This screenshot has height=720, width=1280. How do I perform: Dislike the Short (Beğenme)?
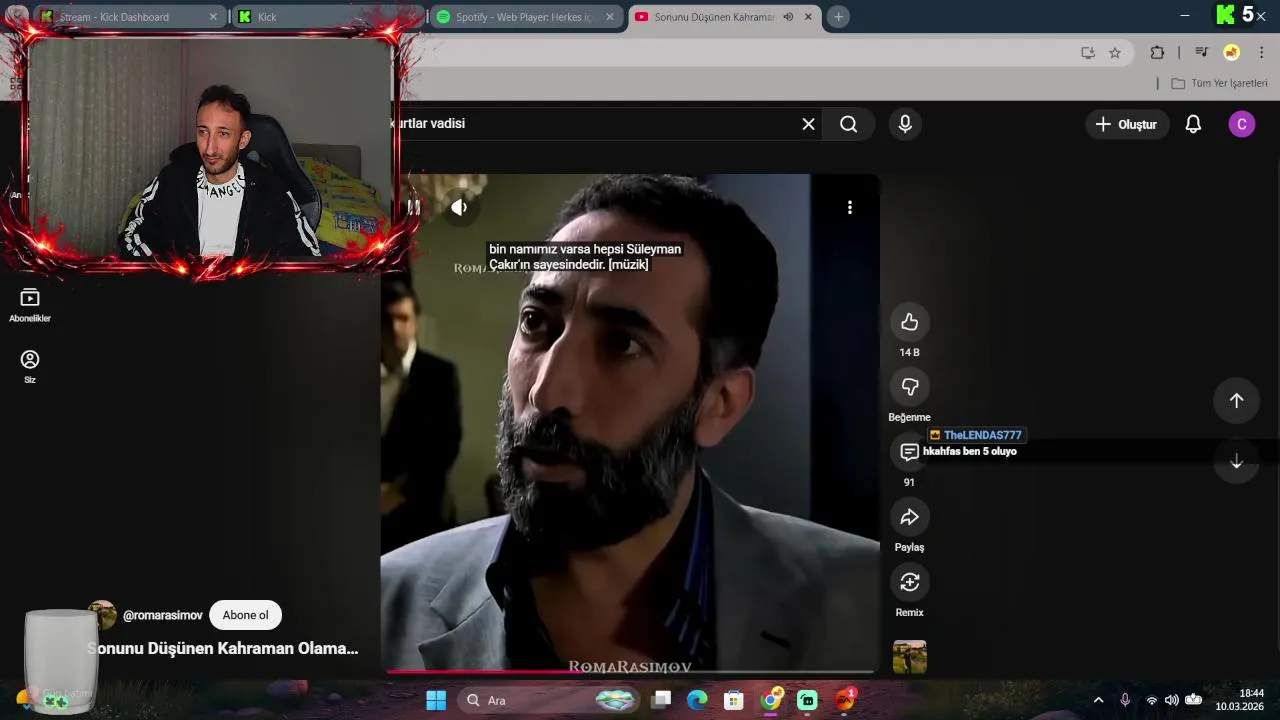909,387
